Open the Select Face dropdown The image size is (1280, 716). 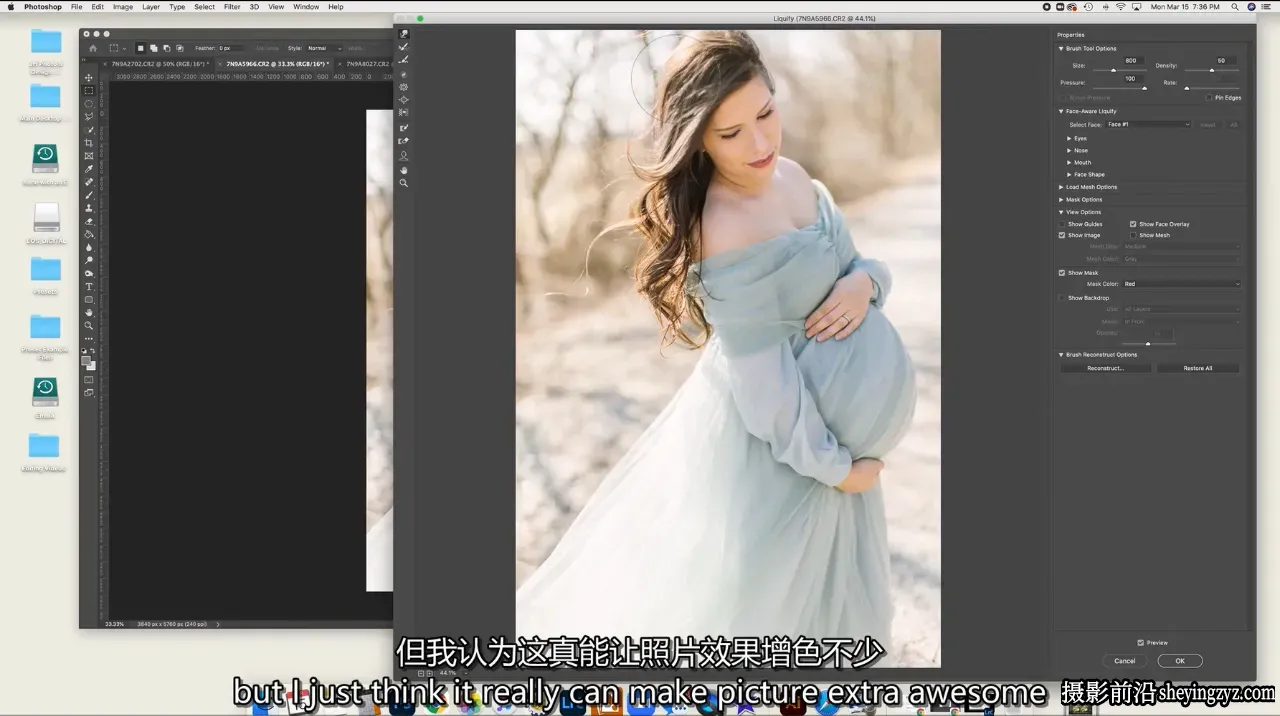(x=1149, y=125)
